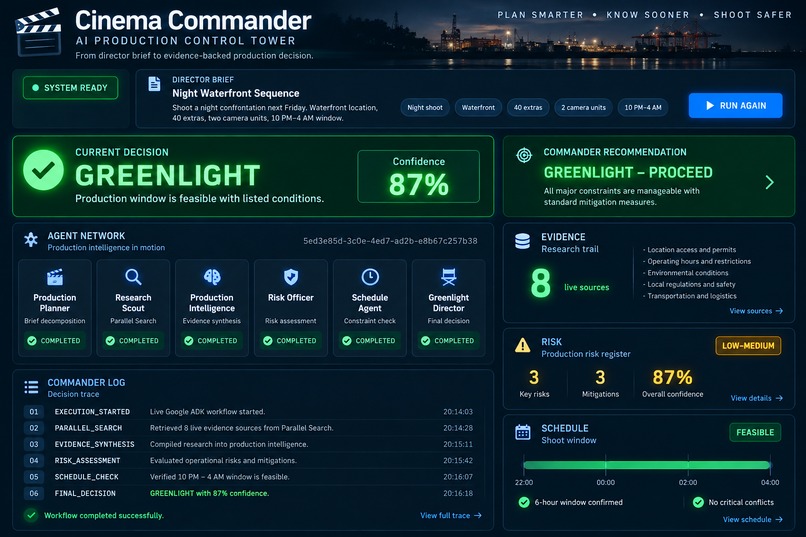Click the Risk warning triangle icon
The height and width of the screenshot is (537, 806).
coord(523,345)
